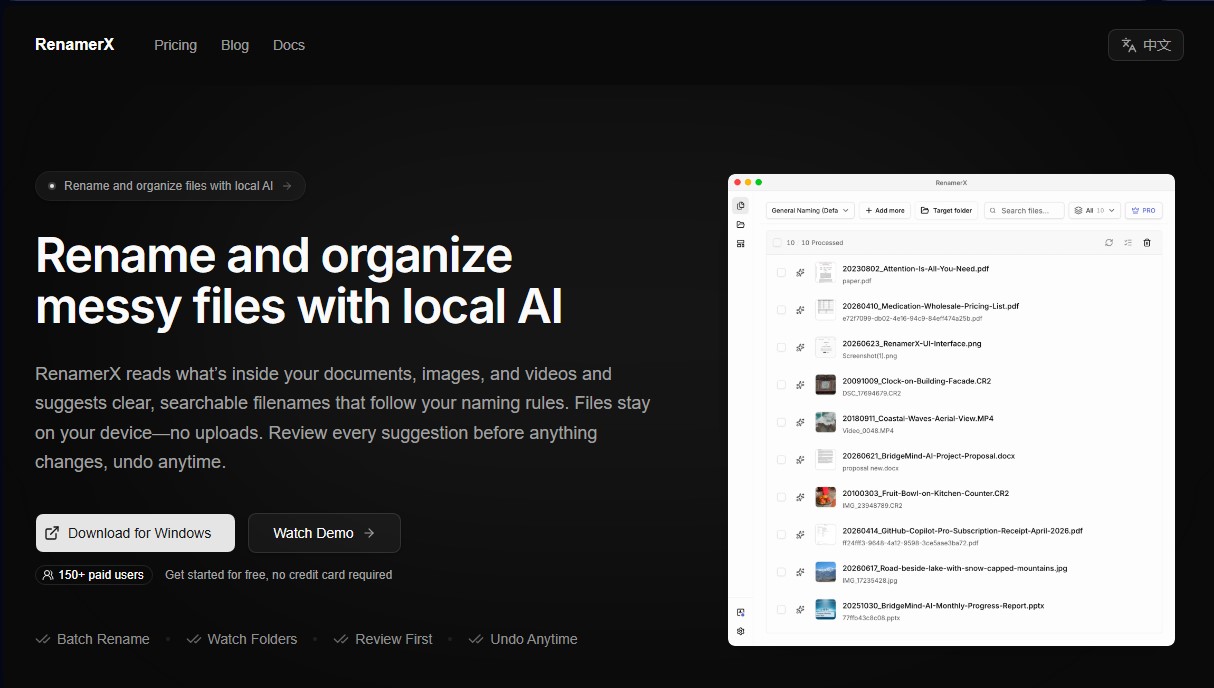This screenshot has width=1214, height=688.
Task: Click original name Screenshot(1).png
Action: pos(870,355)
